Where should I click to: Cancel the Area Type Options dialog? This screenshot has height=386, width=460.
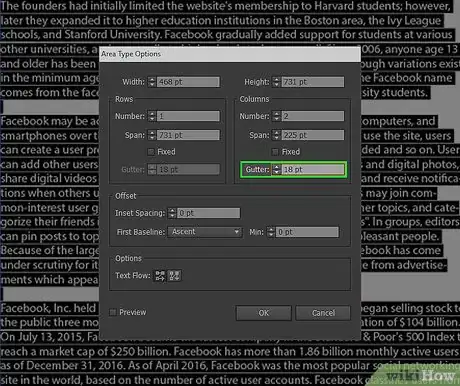[x=323, y=313]
